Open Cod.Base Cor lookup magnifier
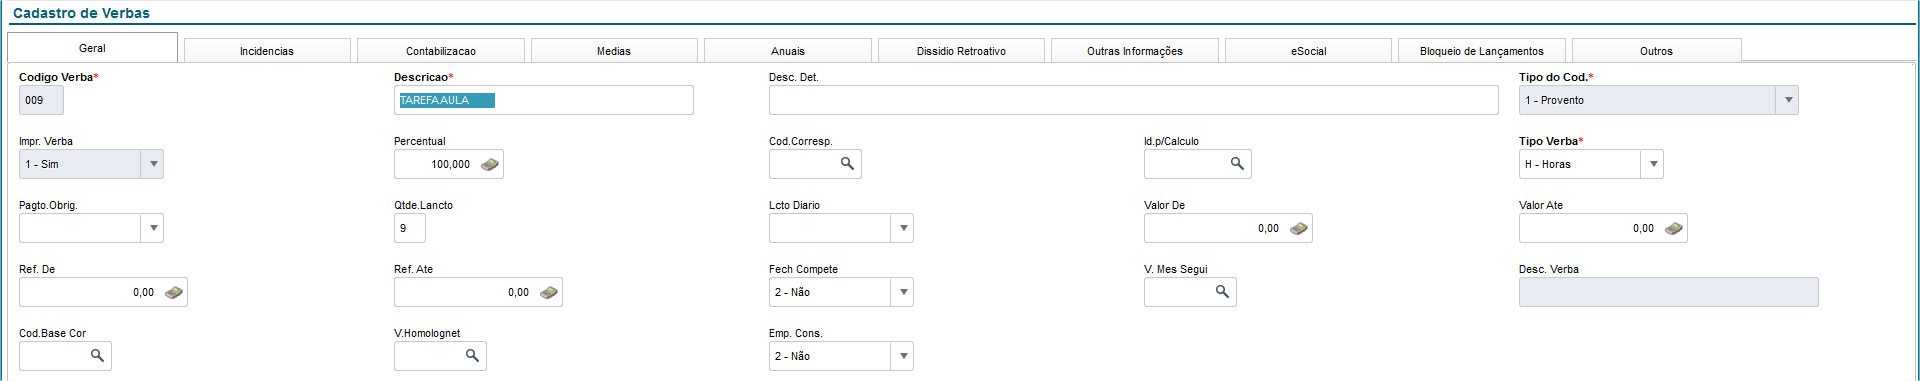This screenshot has width=1920, height=381. click(97, 356)
